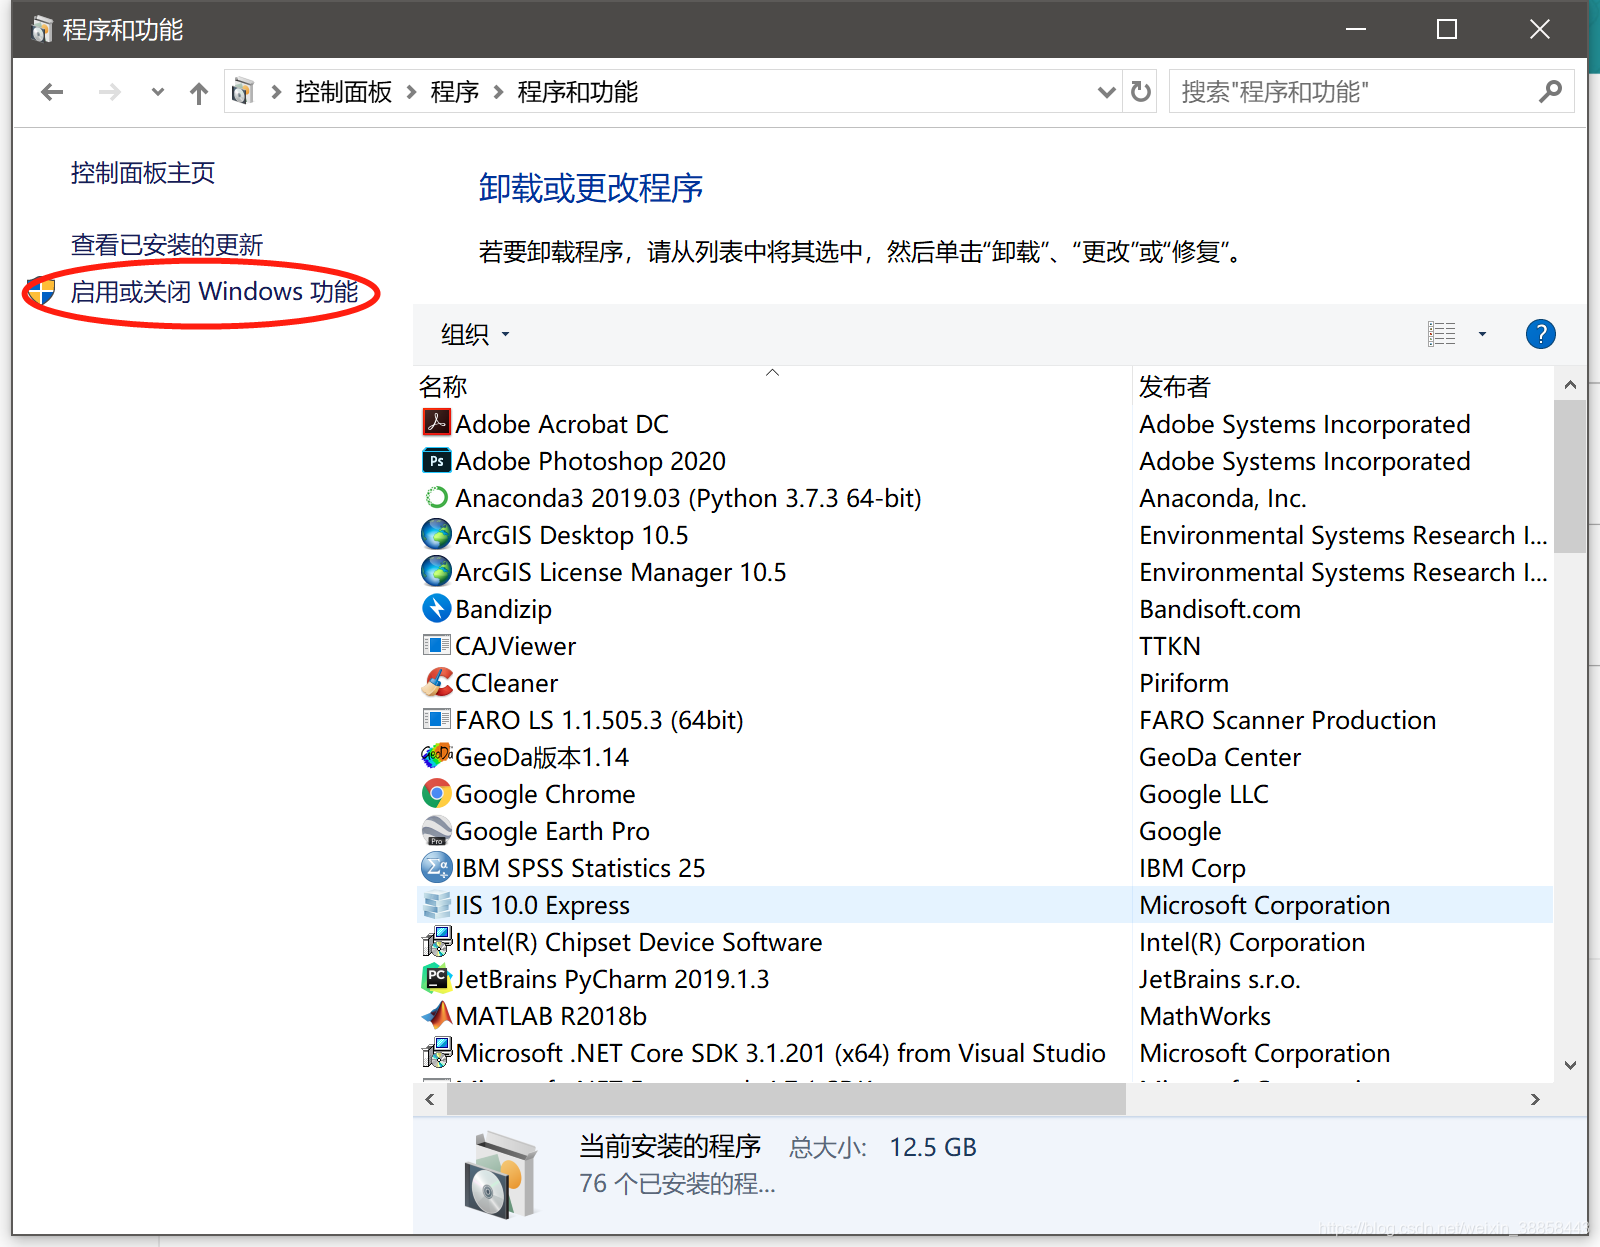Click the Google Chrome icon

(x=436, y=793)
